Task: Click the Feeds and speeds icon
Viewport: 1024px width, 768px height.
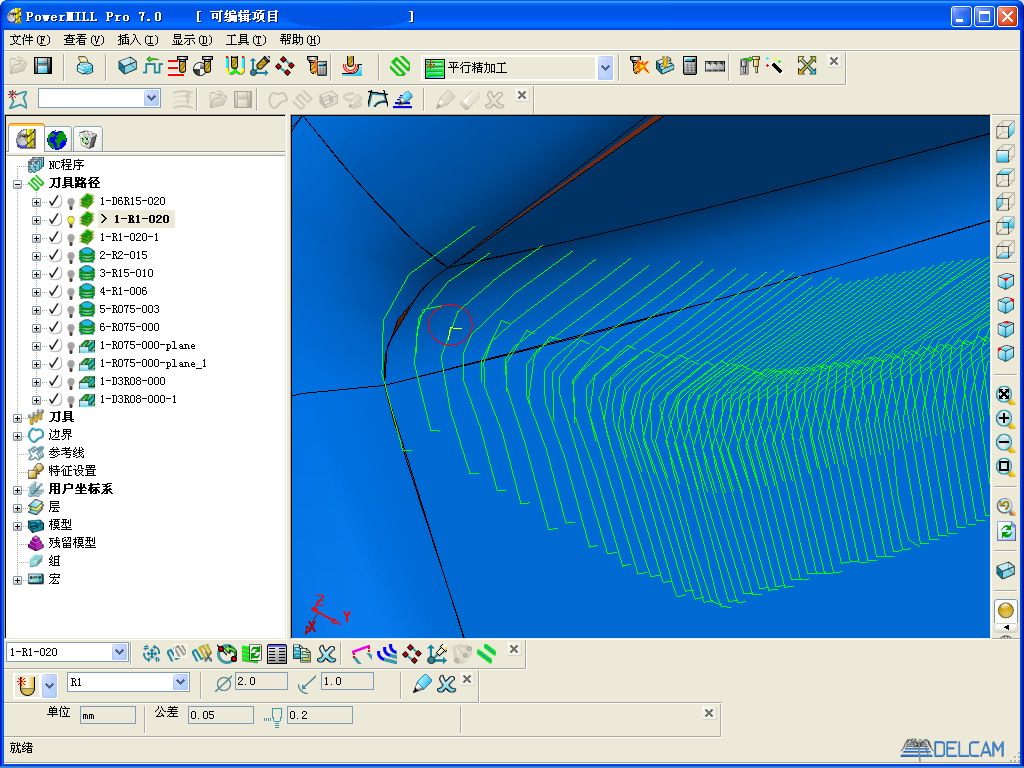Action: click(x=177, y=66)
